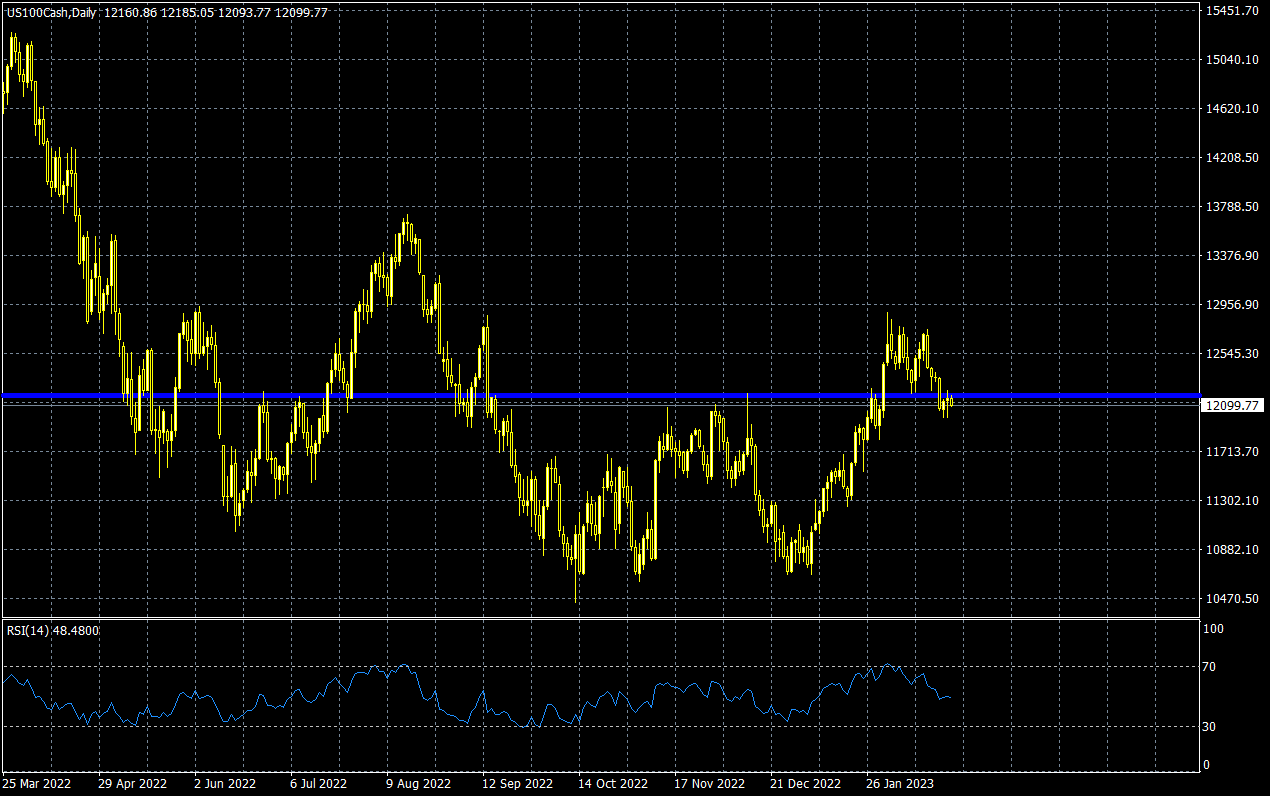Click the 15451.70 price axis label
This screenshot has height=796, width=1270.
click(1231, 11)
